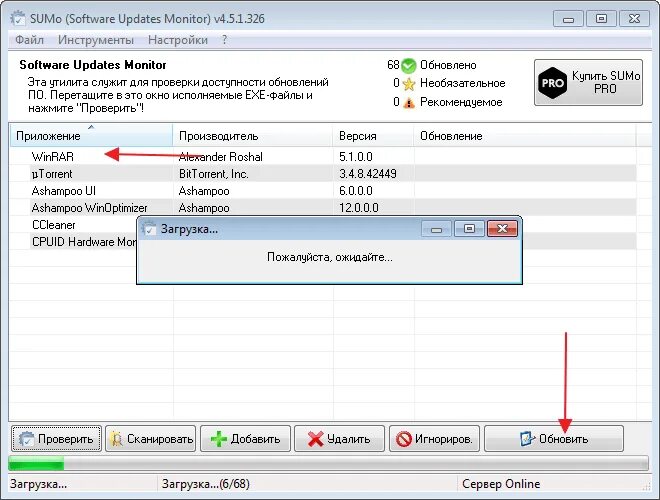Sort by the Версия column header

pyautogui.click(x=373, y=136)
